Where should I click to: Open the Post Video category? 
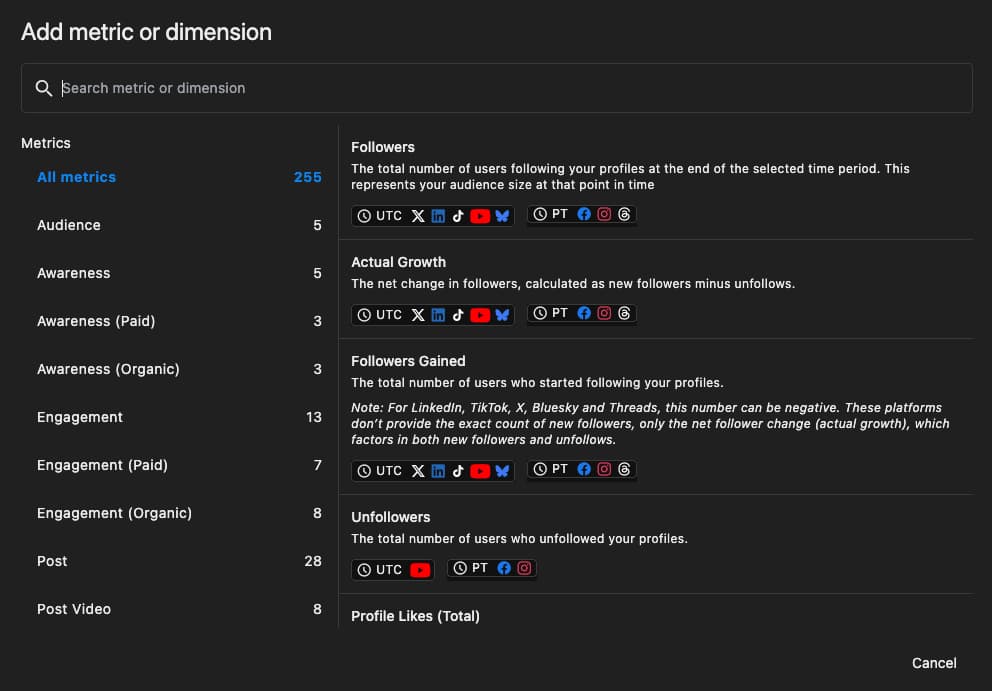[74, 609]
